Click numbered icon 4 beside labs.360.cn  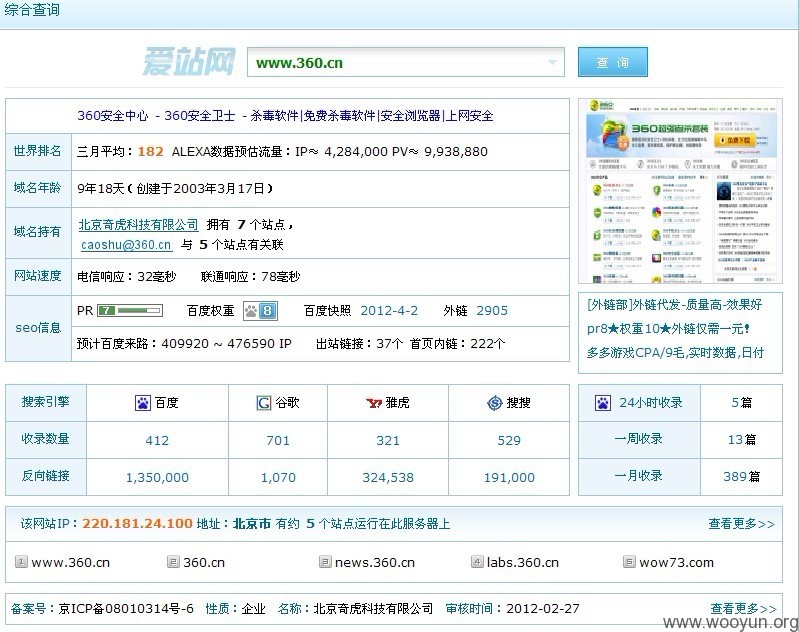(x=477, y=562)
